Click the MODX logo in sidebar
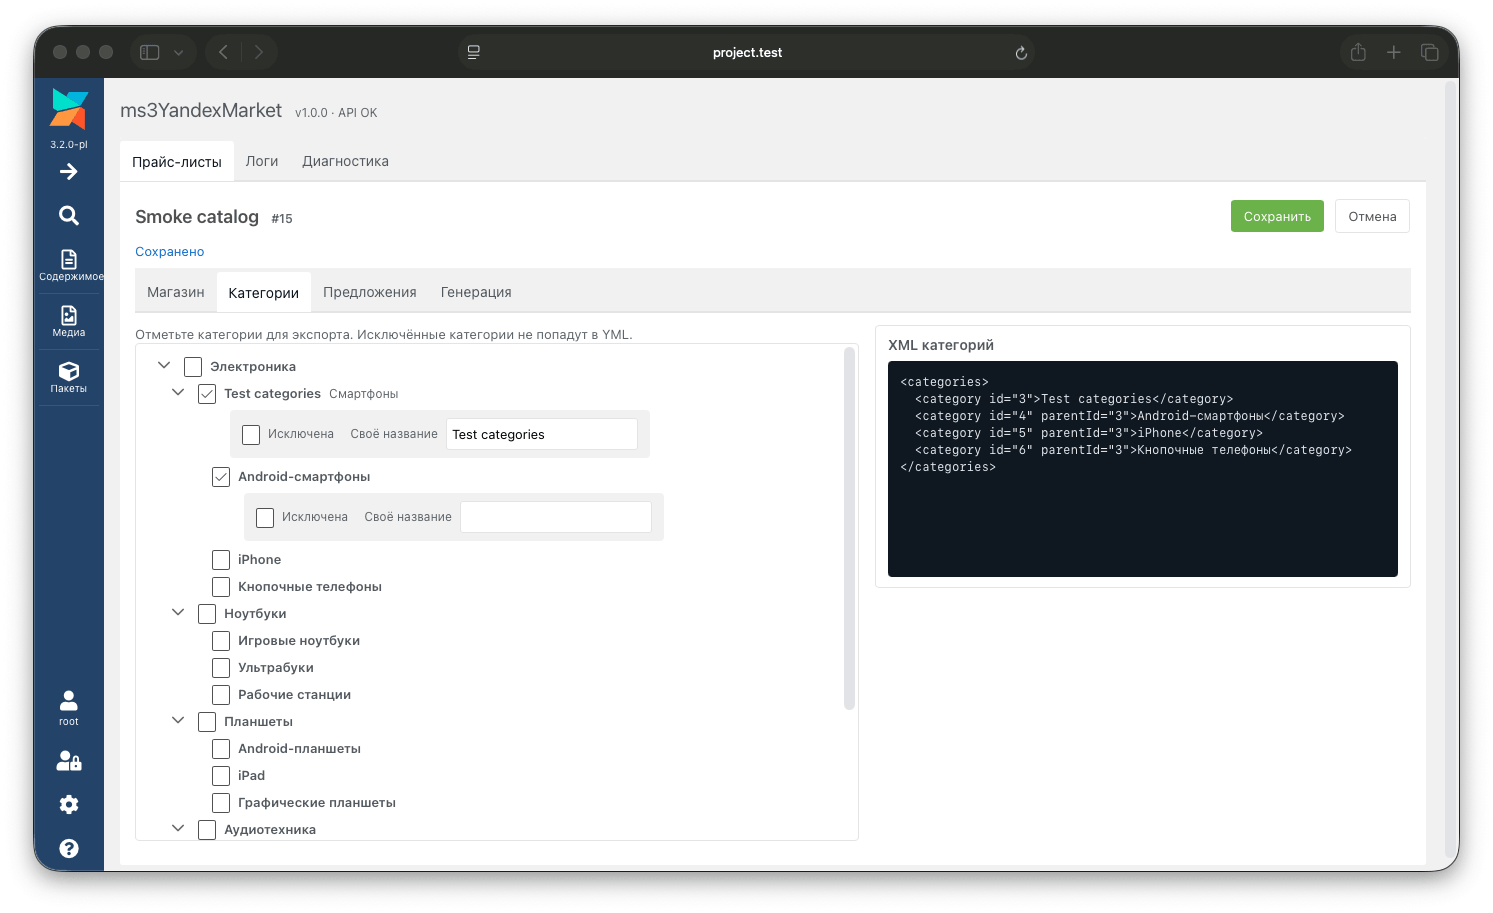Screen dimensions: 1493x913 point(69,109)
